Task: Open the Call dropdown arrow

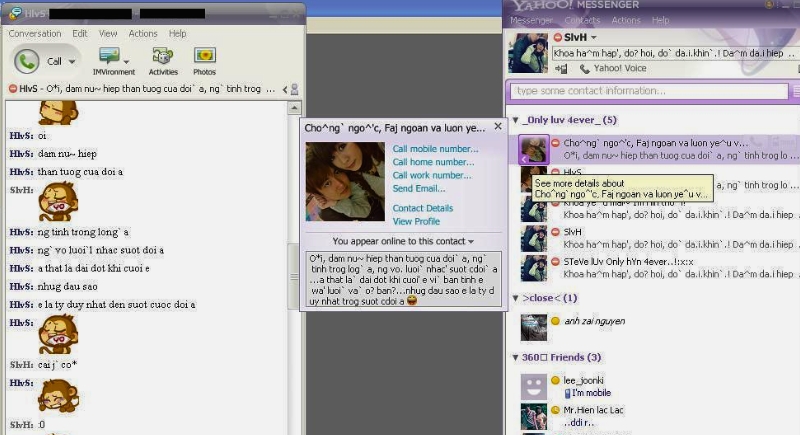Action: [72, 61]
